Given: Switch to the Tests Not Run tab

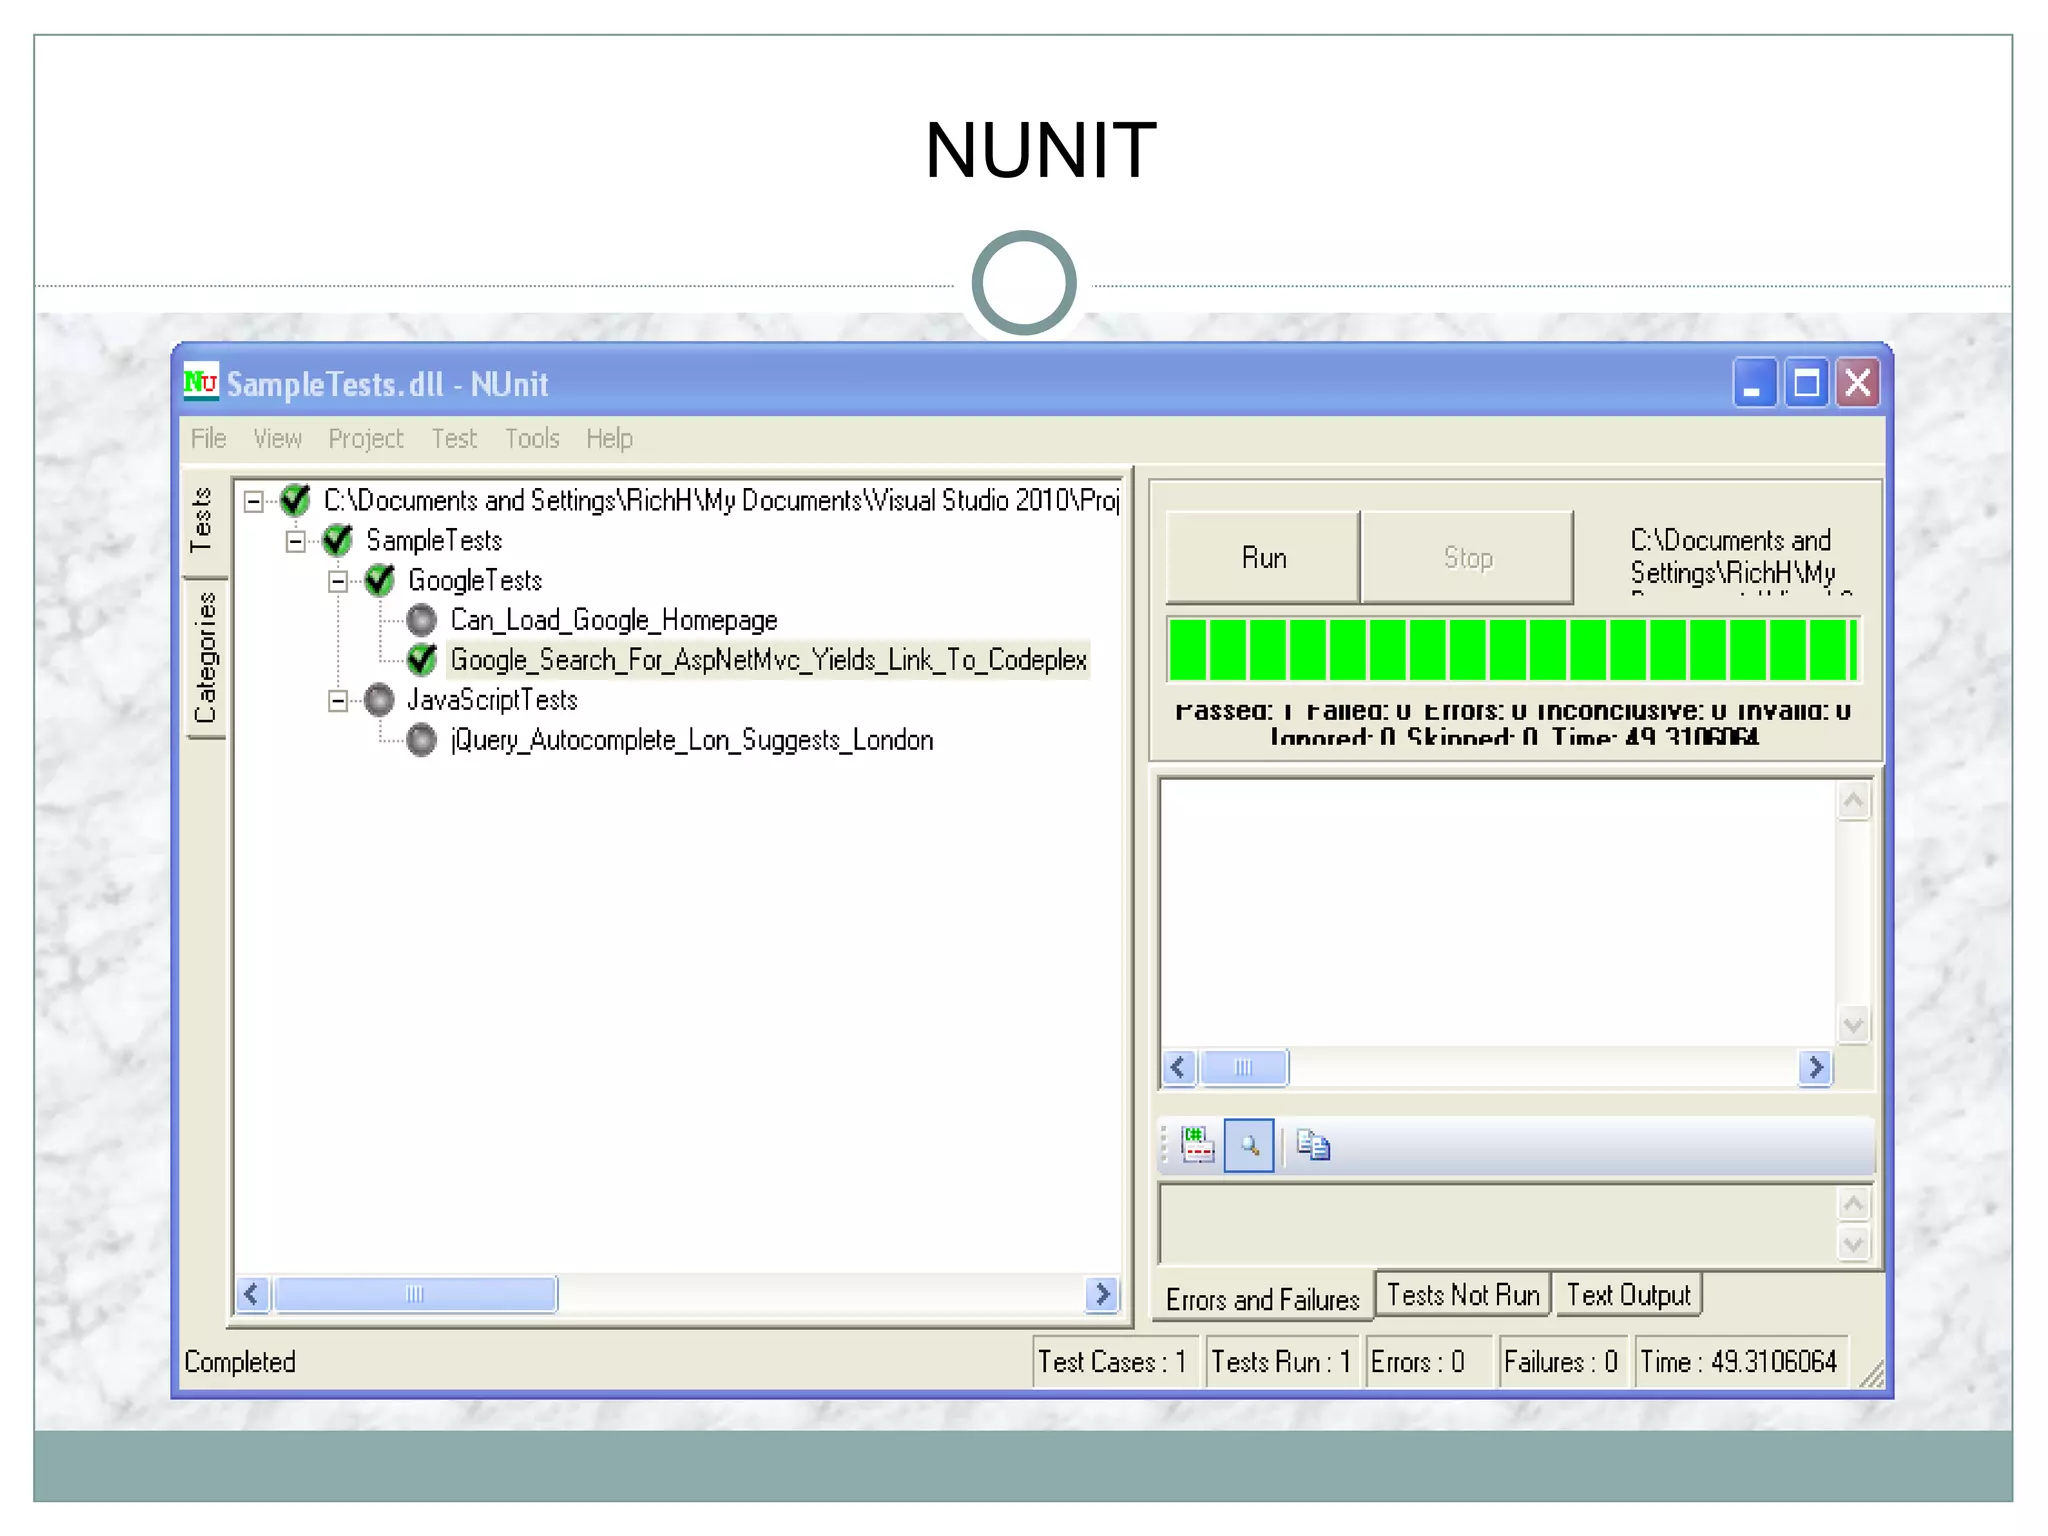Looking at the screenshot, I should [x=1462, y=1295].
